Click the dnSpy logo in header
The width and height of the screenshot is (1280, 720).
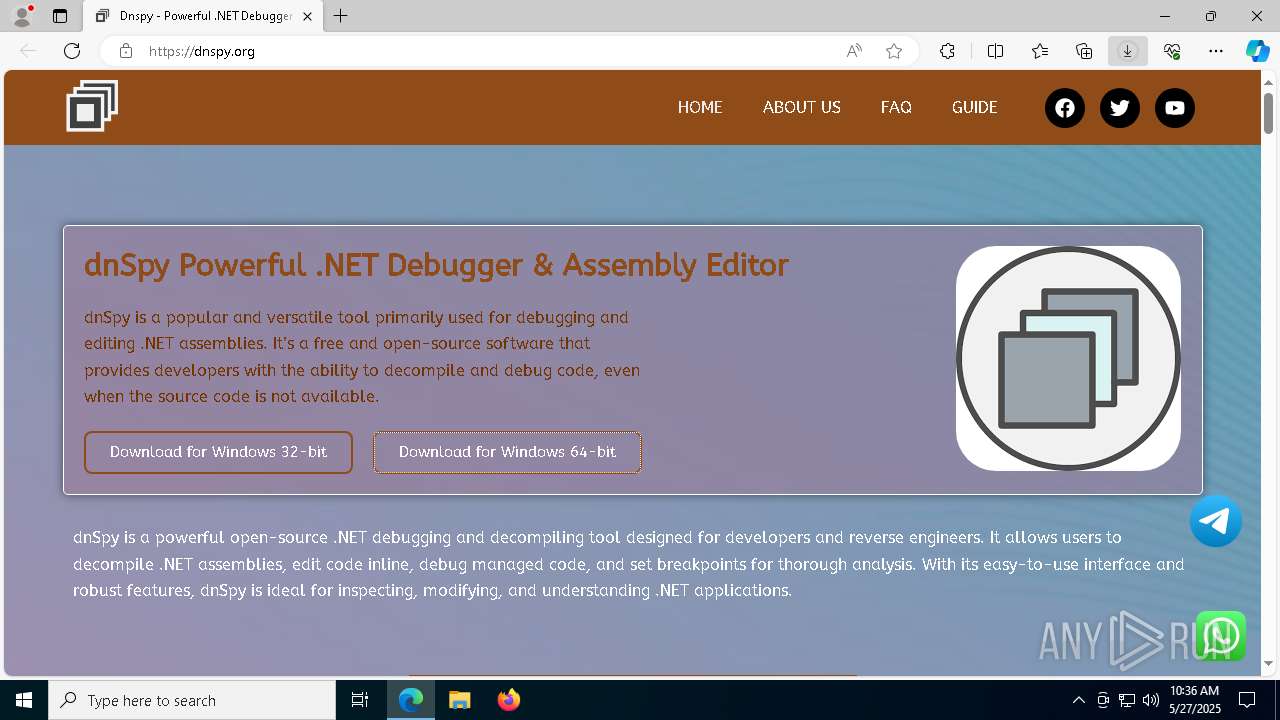click(x=92, y=106)
